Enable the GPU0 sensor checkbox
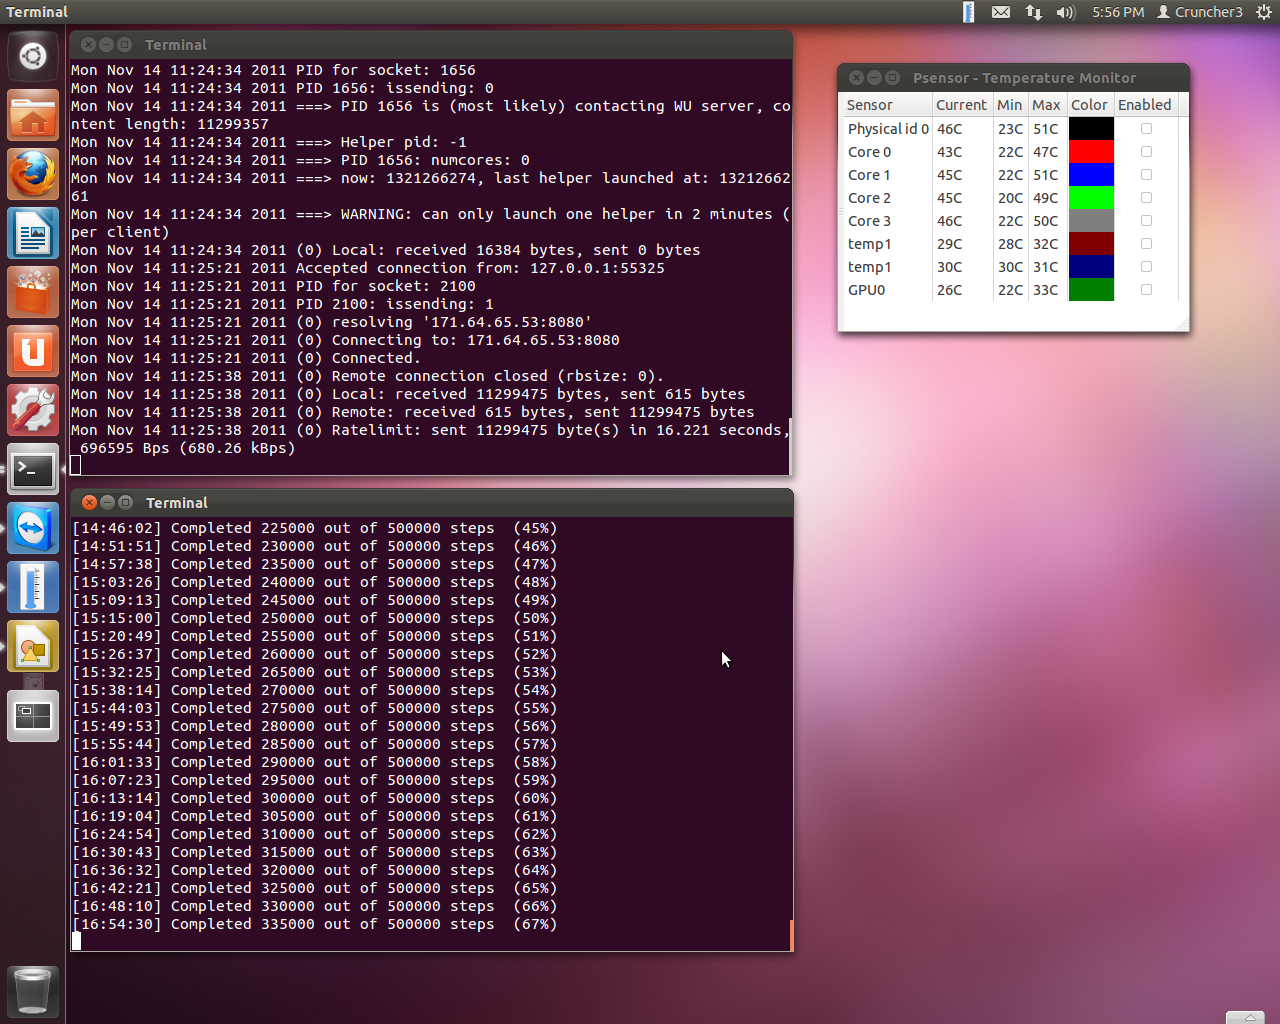Viewport: 1280px width, 1024px height. pyautogui.click(x=1146, y=290)
